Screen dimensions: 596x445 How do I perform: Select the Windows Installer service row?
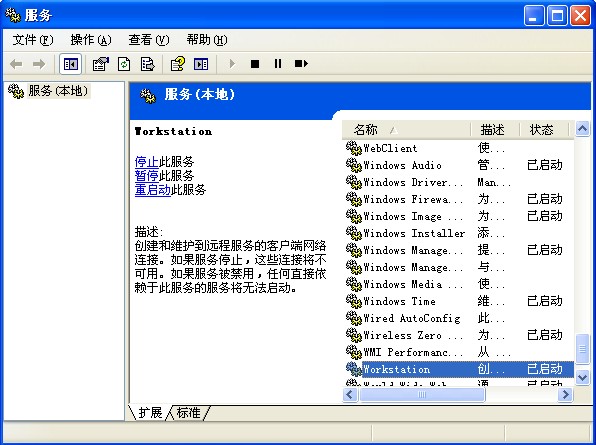click(x=458, y=233)
